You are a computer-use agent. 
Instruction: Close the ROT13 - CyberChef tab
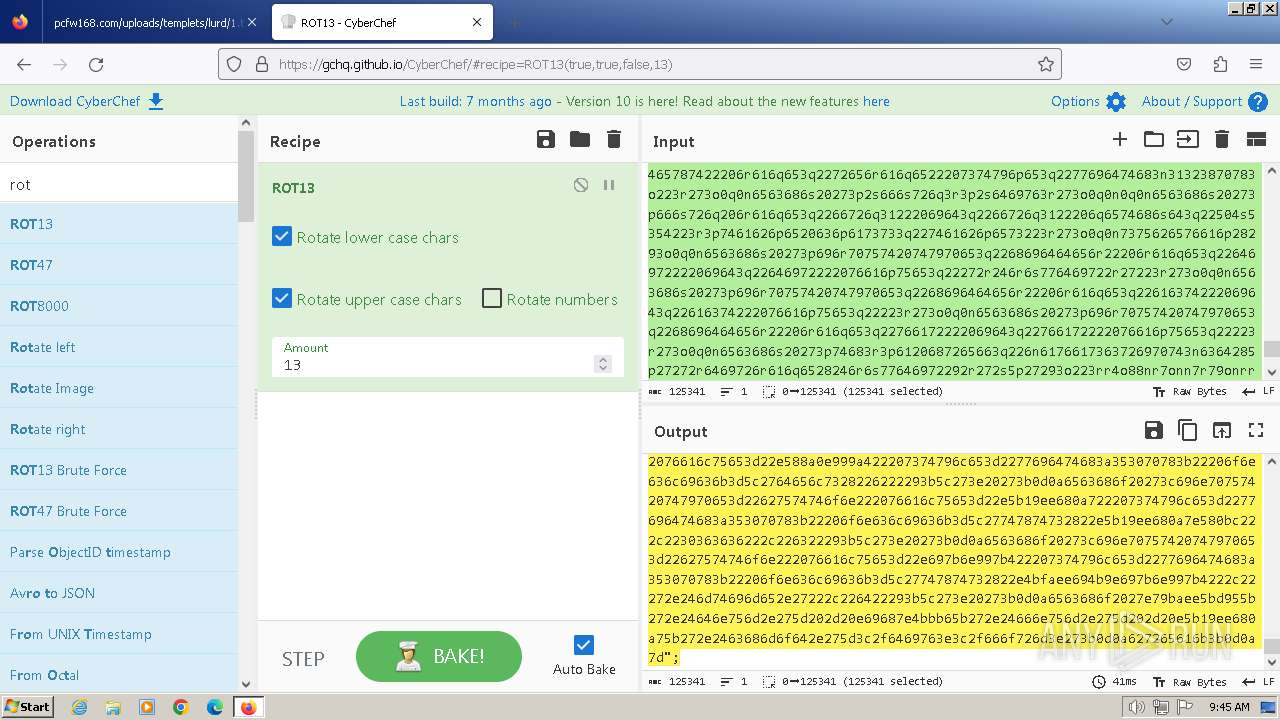[477, 22]
